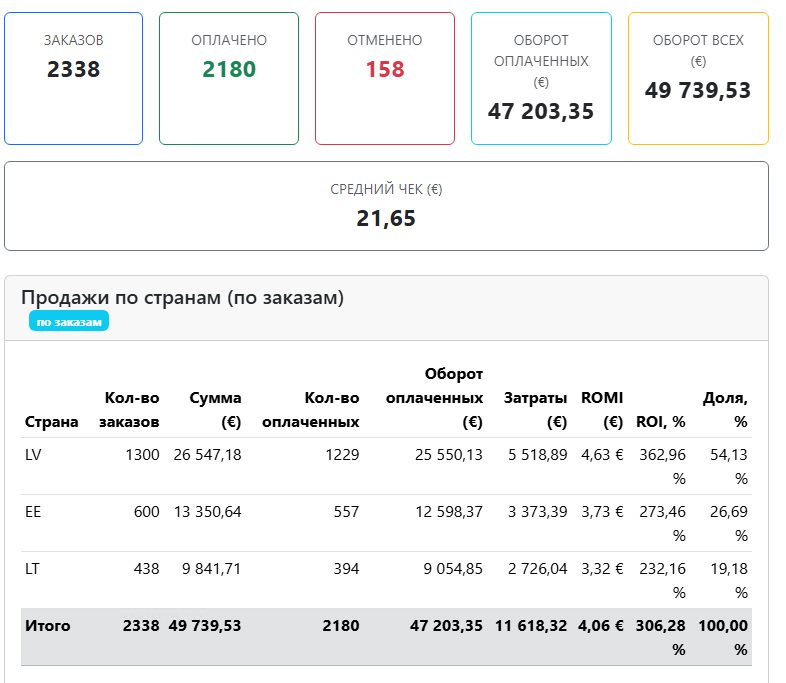Click the СРЕДНИЙ ЧЕК value 21,65

click(x=386, y=218)
